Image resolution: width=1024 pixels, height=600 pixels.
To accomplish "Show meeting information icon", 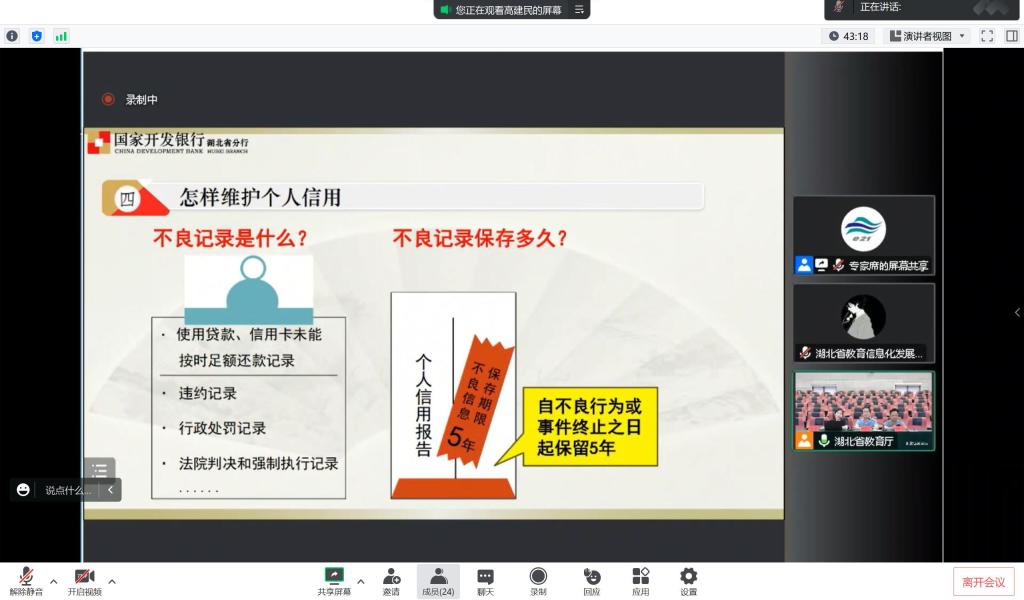I will (x=12, y=36).
